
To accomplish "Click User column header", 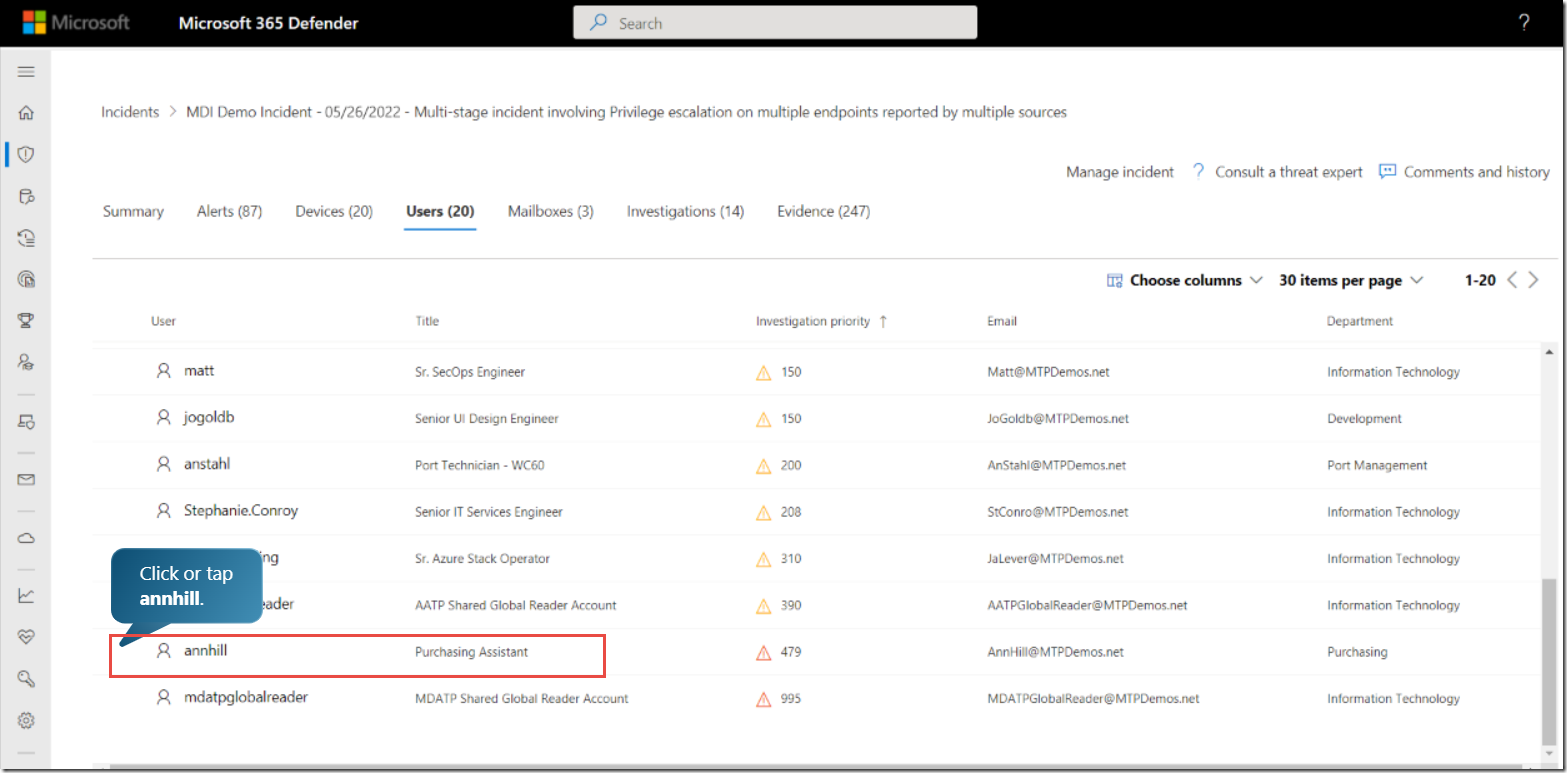I will pyautogui.click(x=163, y=321).
